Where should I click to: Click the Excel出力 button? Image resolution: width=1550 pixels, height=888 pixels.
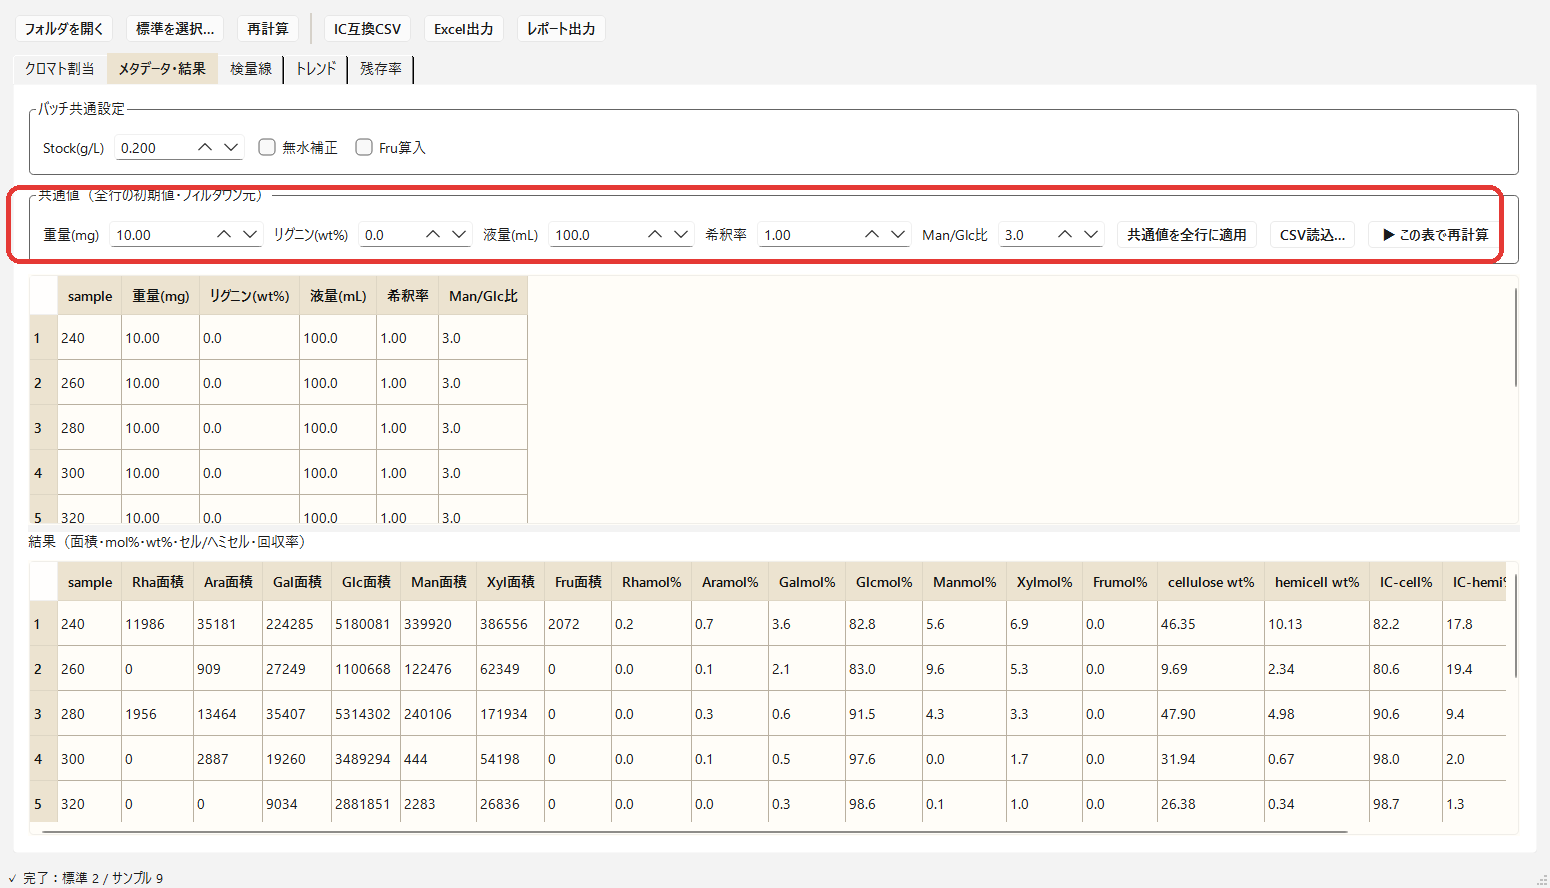tap(464, 29)
